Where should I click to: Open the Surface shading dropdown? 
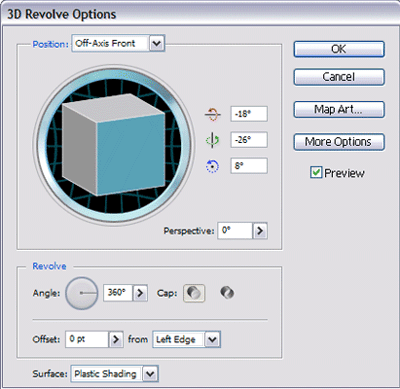pos(150,374)
